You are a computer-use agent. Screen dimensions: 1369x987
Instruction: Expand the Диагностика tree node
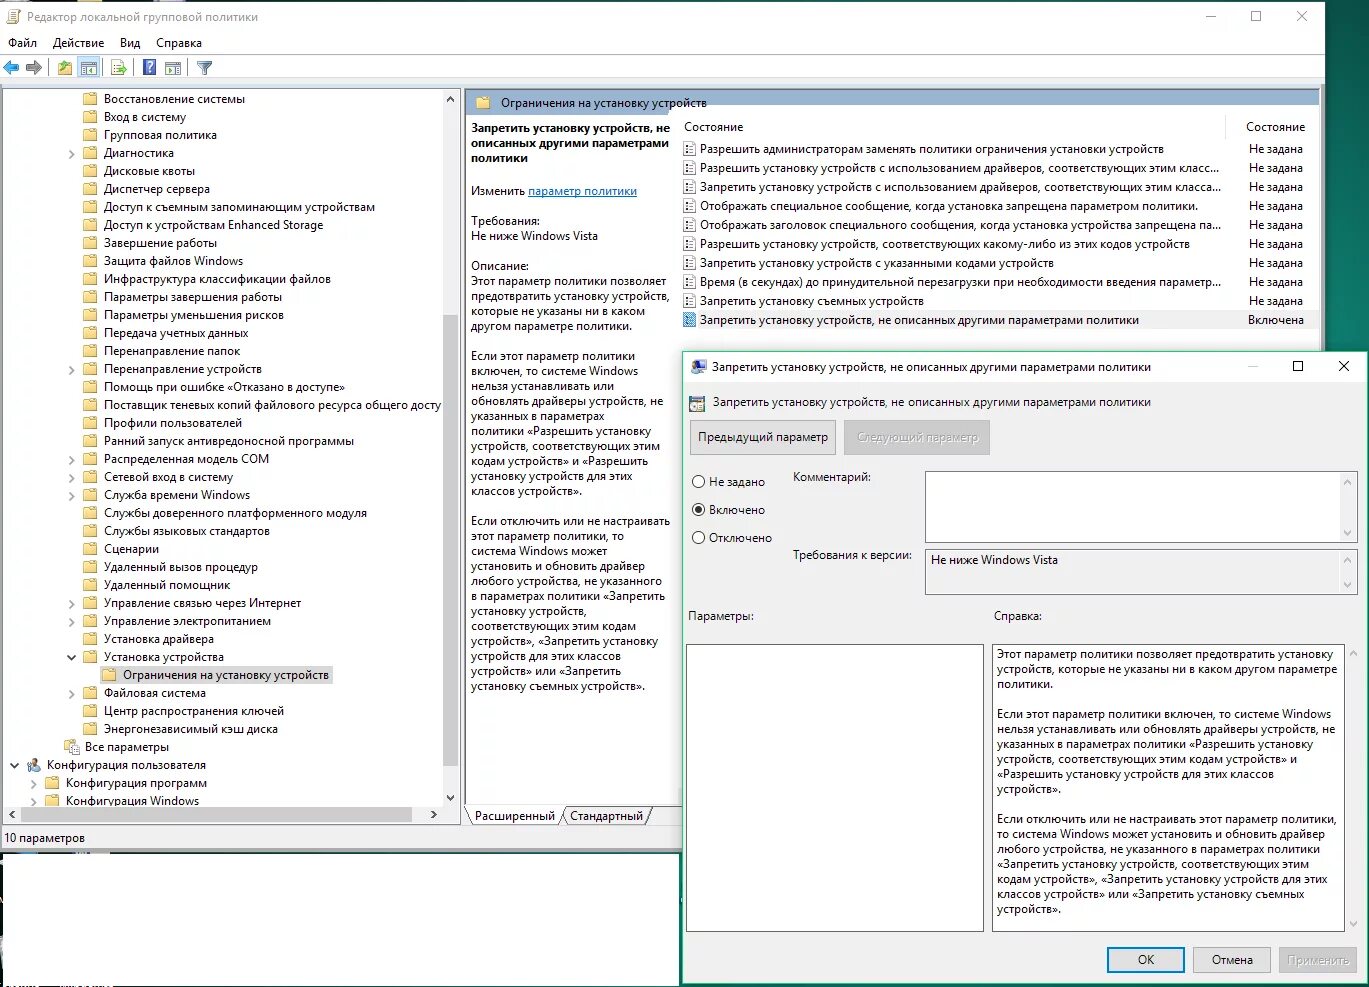point(72,154)
